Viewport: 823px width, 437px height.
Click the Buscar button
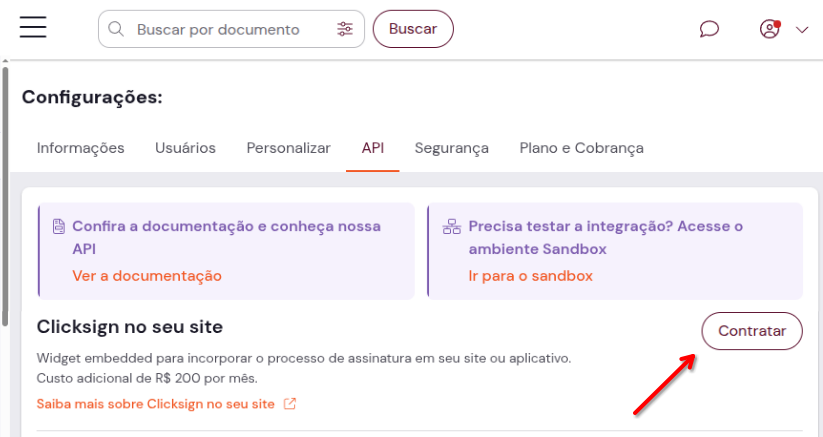[x=413, y=29]
